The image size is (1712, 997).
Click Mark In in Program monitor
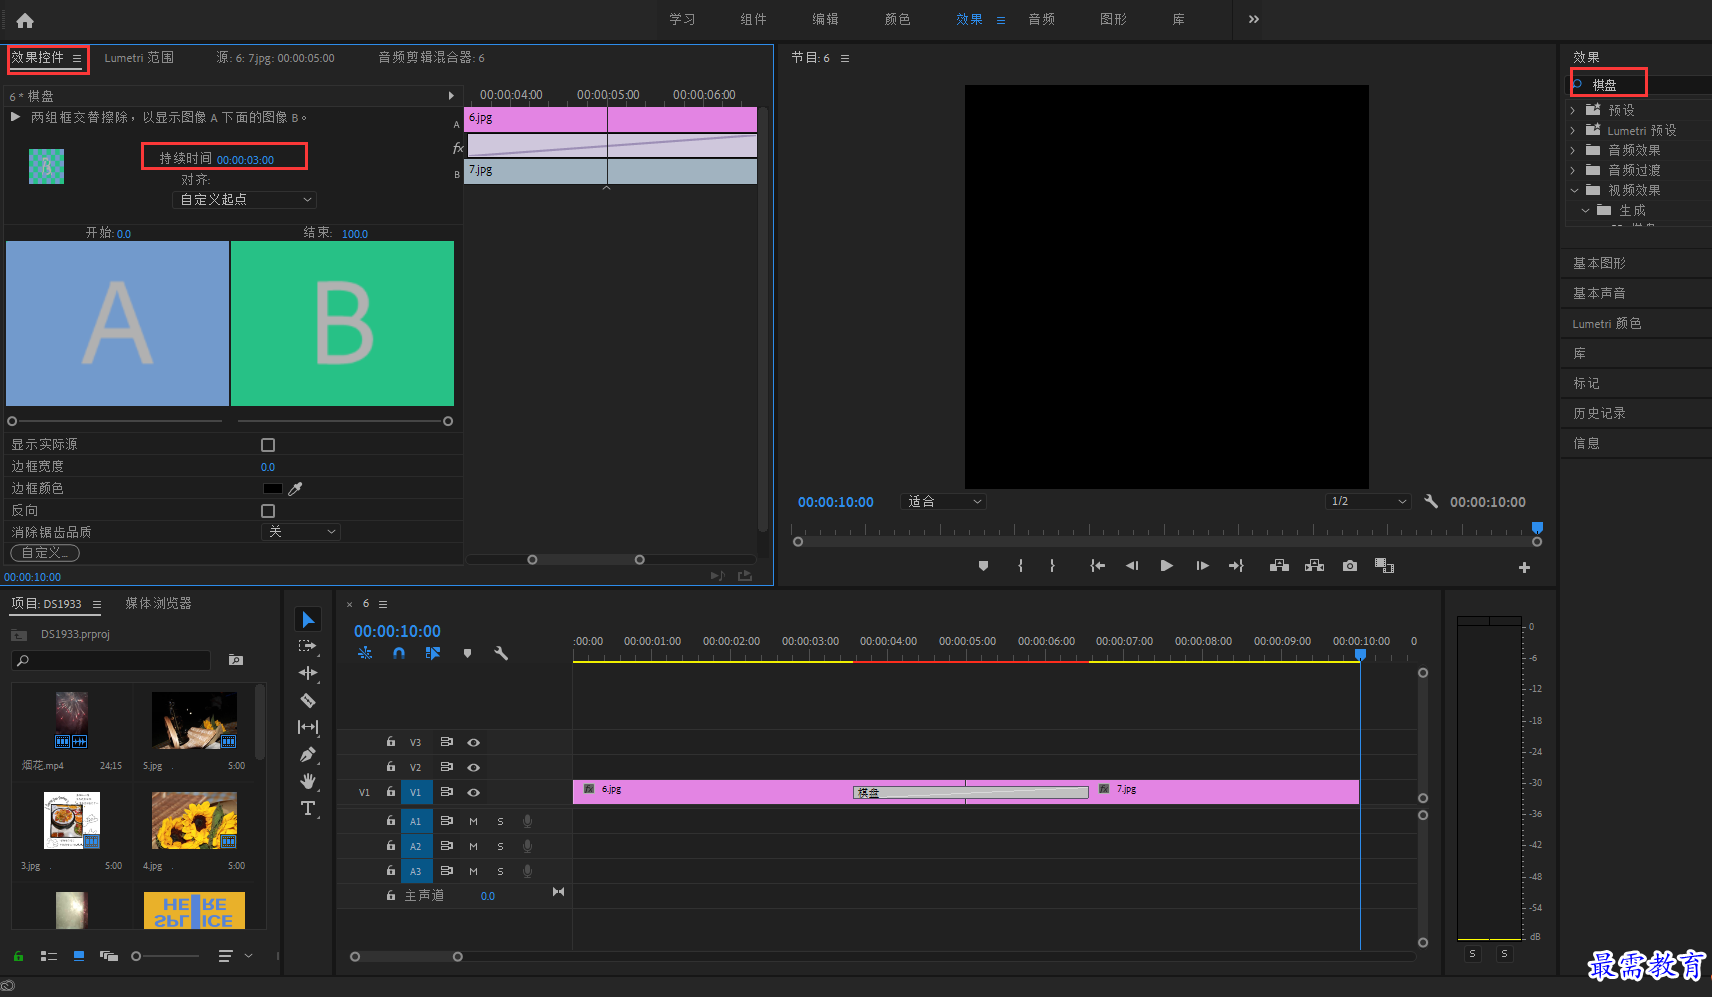point(1020,566)
